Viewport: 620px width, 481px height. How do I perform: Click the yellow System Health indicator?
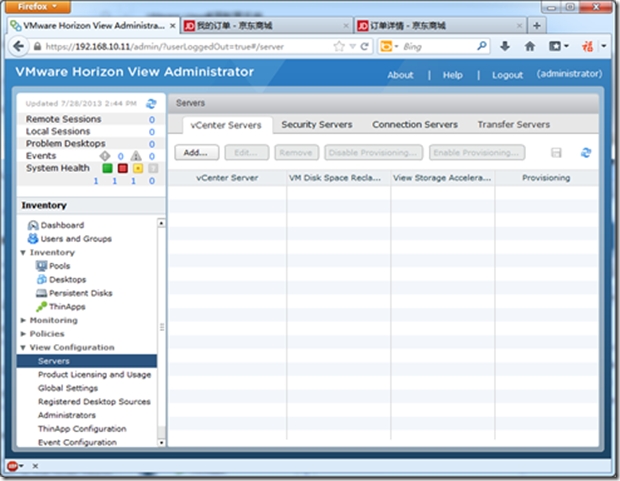138,168
